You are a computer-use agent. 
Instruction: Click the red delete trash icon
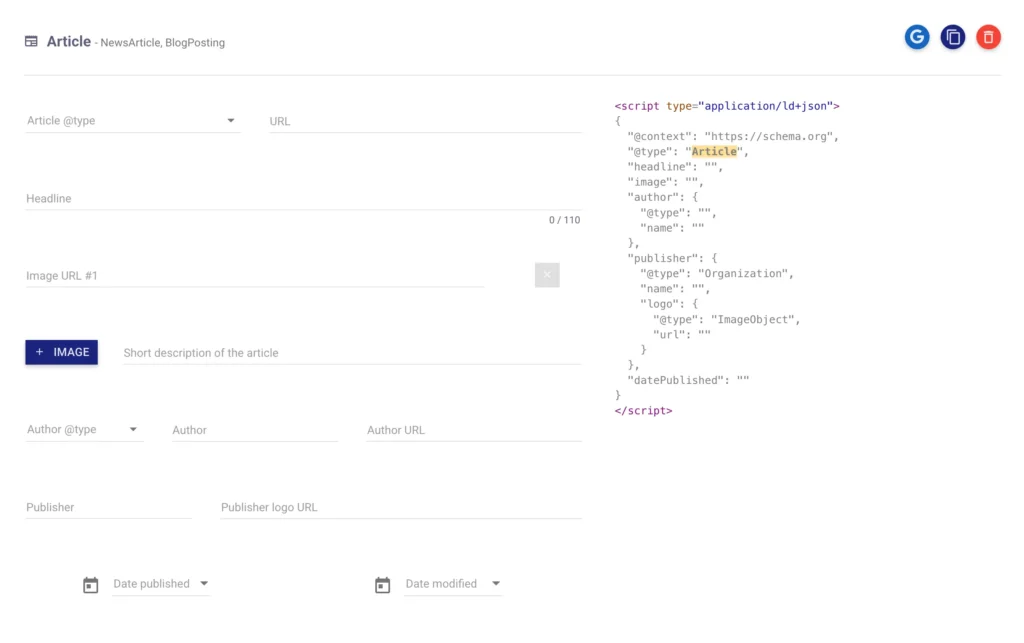tap(988, 37)
